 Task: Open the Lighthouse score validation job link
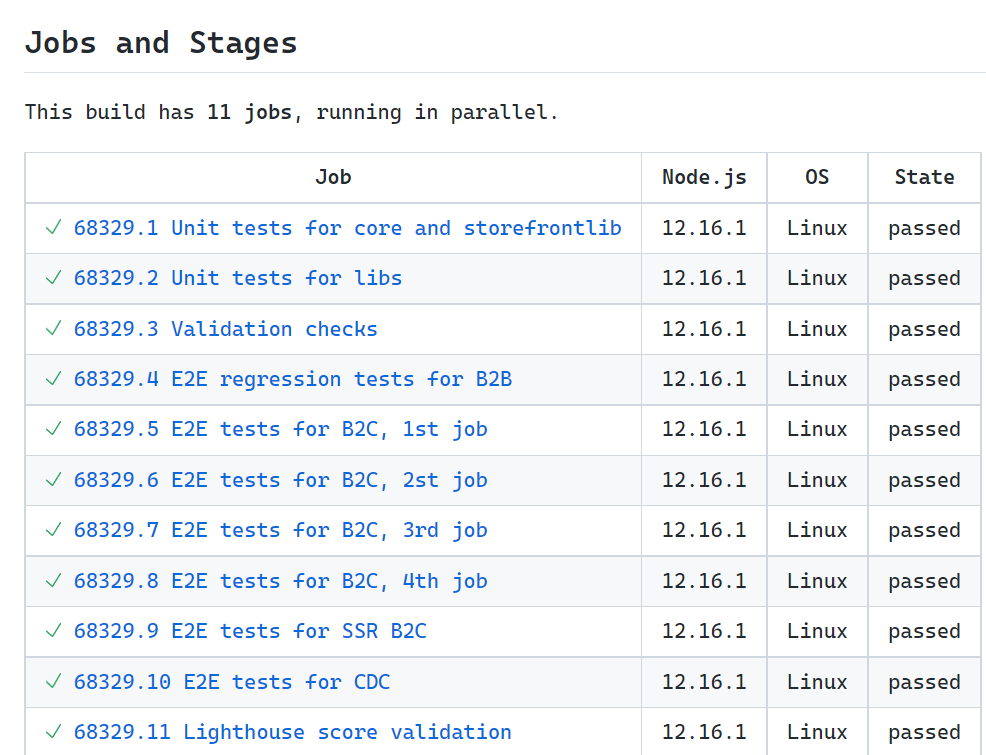click(x=292, y=732)
